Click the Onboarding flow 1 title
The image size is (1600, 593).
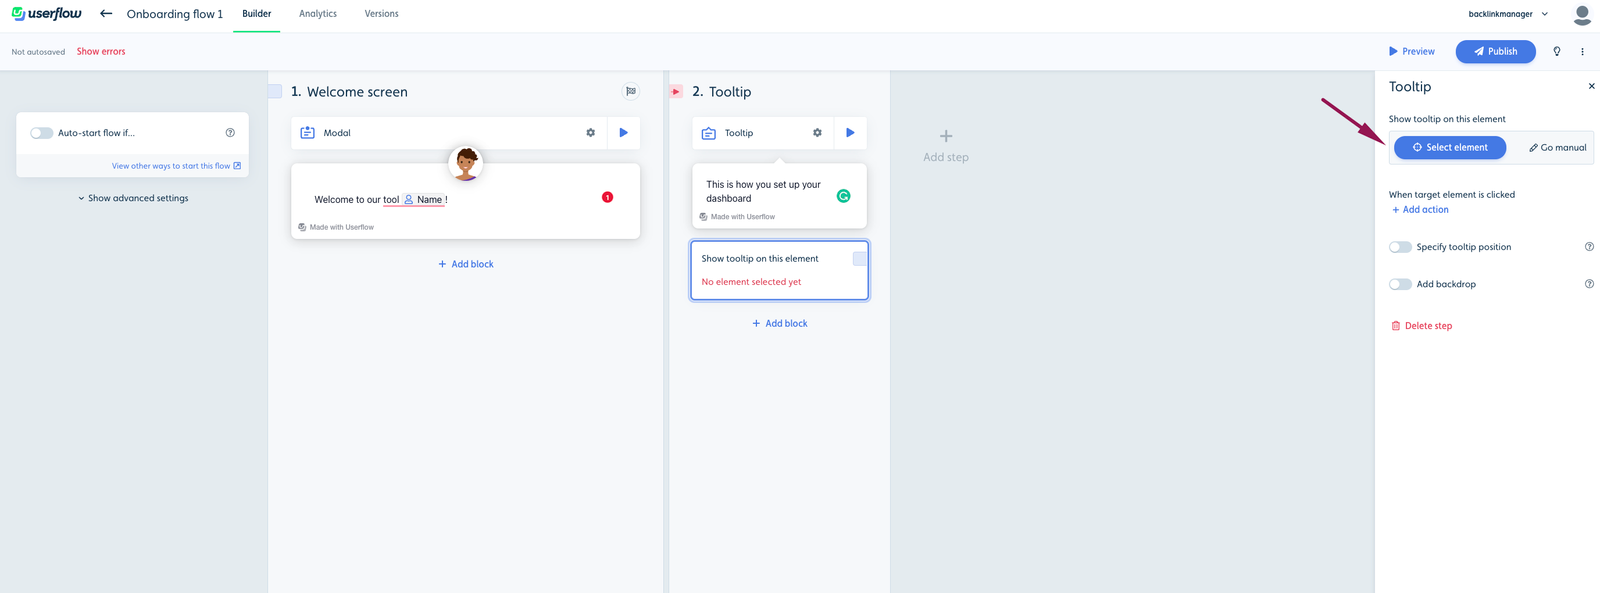pyautogui.click(x=175, y=14)
